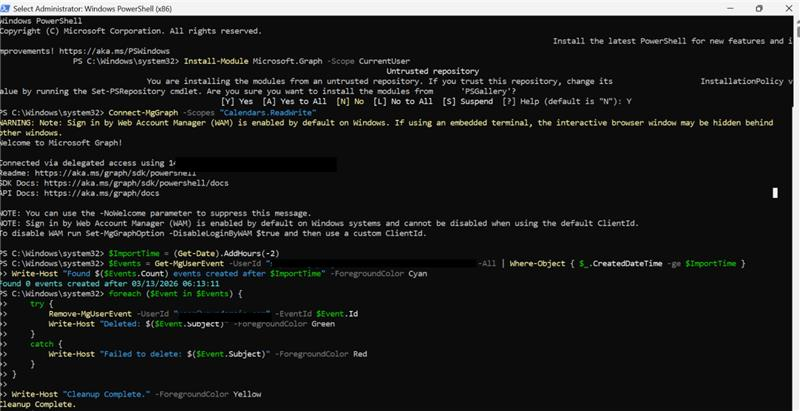The width and height of the screenshot is (800, 411).
Task: Click the 'catch {' keyword line
Action: click(46, 344)
